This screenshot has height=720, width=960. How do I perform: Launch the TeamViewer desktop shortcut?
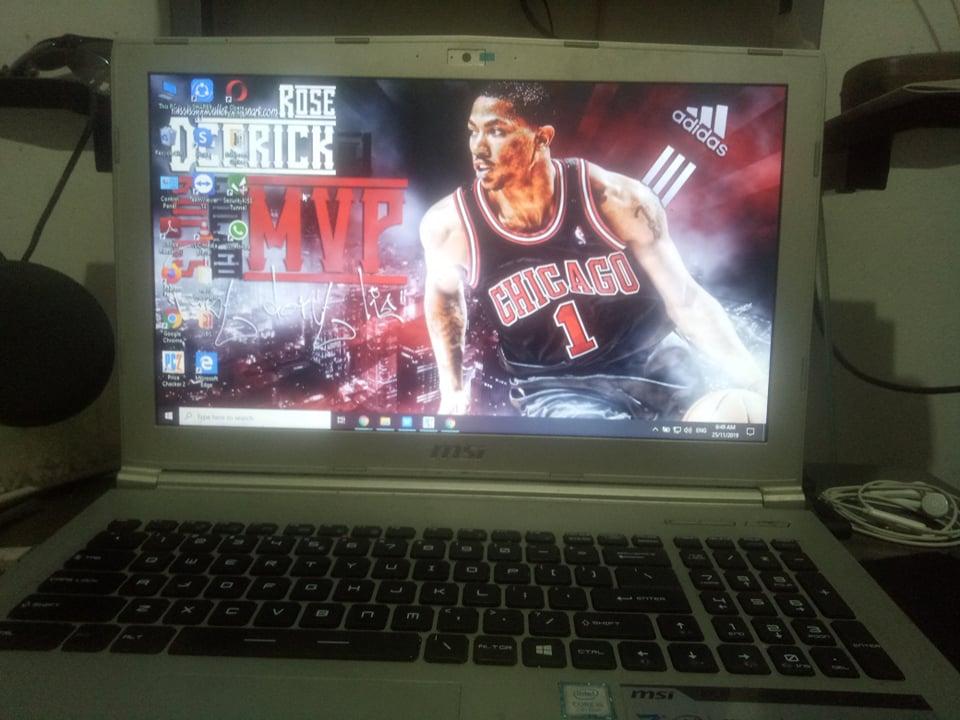pyautogui.click(x=203, y=184)
